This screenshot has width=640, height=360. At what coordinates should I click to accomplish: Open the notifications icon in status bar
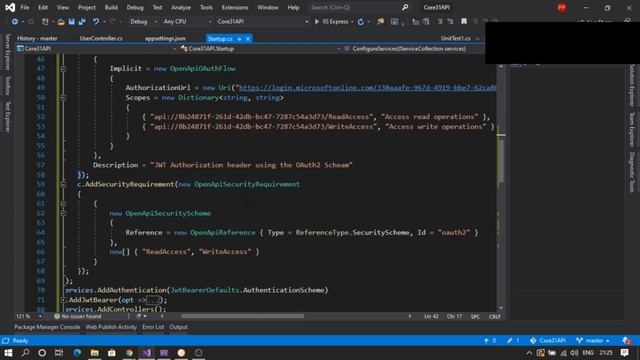click(626, 340)
